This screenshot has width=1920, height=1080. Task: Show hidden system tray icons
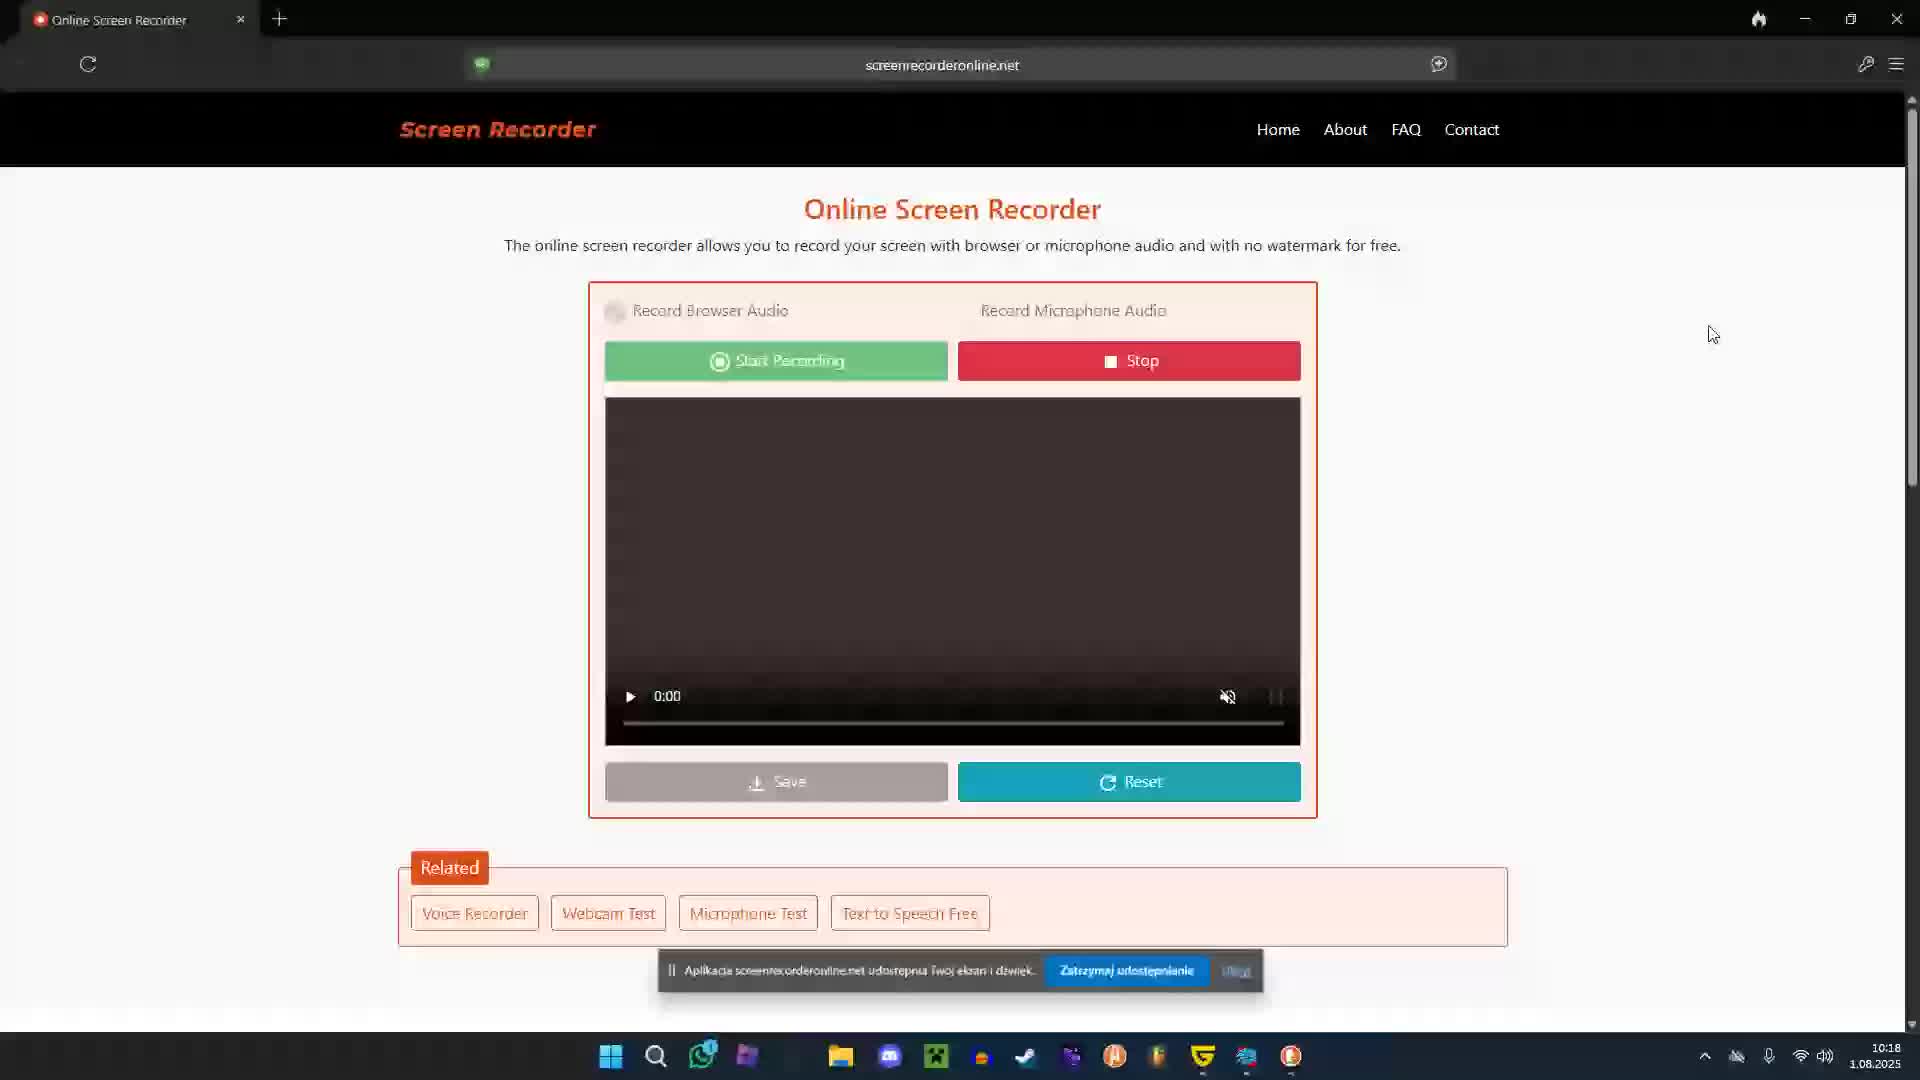tap(1705, 1056)
